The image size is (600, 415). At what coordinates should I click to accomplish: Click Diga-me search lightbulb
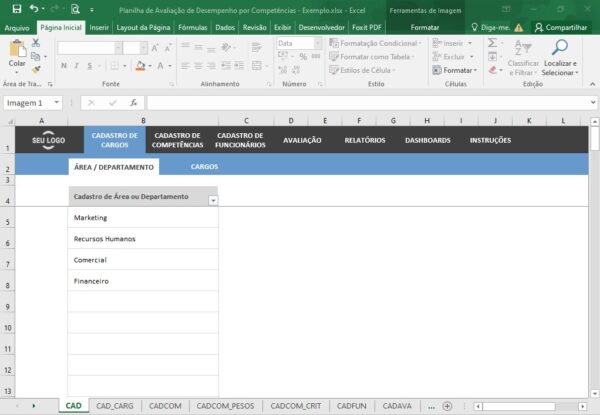pyautogui.click(x=490, y=28)
